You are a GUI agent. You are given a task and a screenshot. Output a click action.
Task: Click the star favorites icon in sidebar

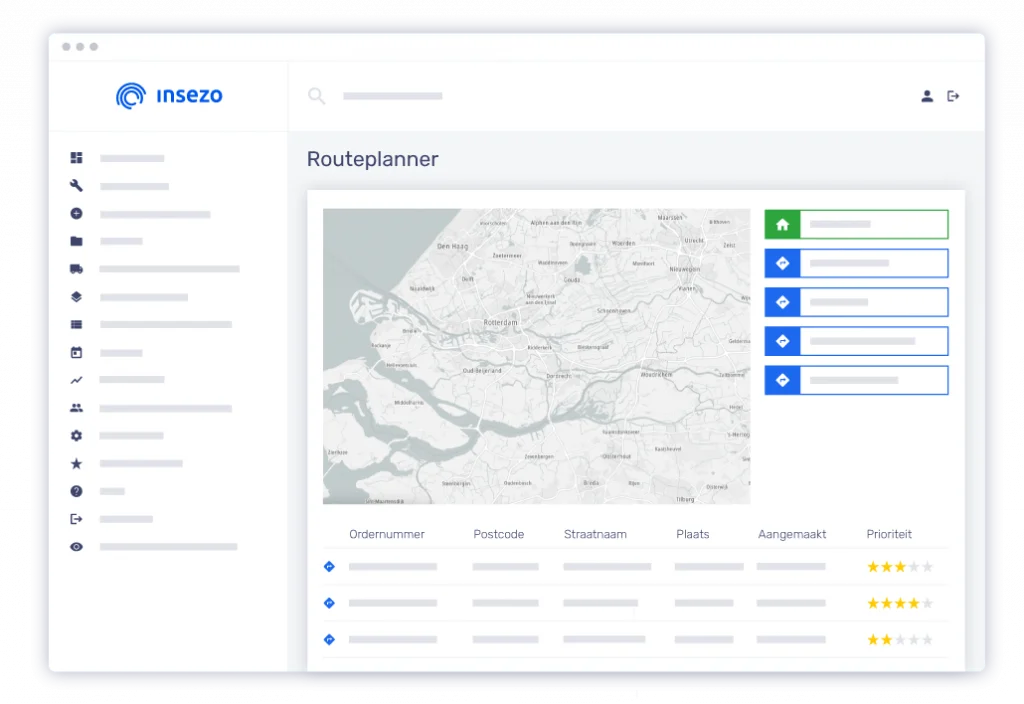(76, 464)
